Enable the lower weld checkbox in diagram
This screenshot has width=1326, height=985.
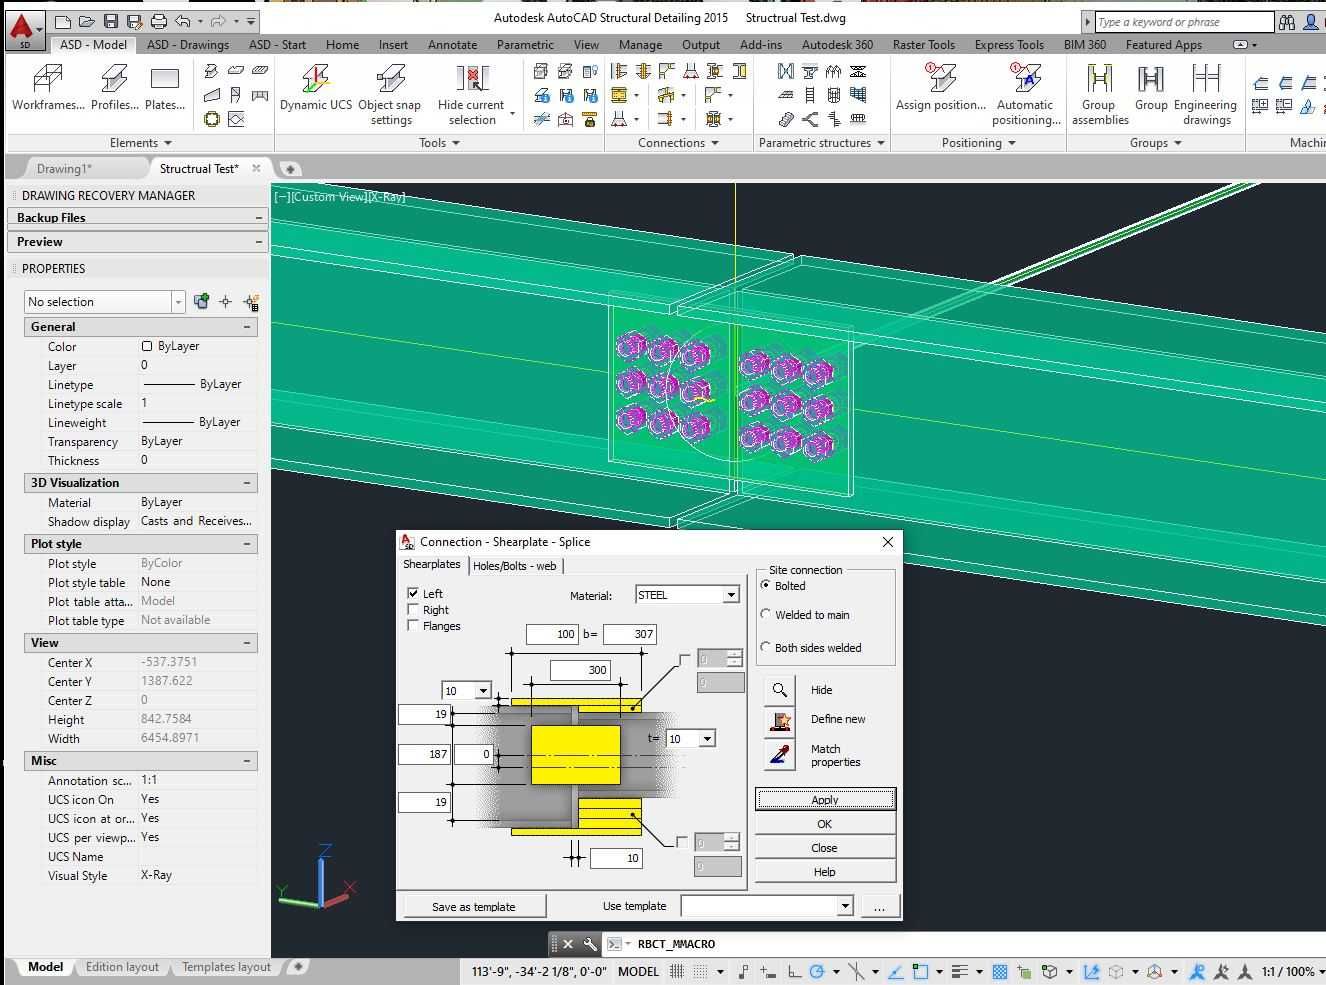pyautogui.click(x=682, y=842)
